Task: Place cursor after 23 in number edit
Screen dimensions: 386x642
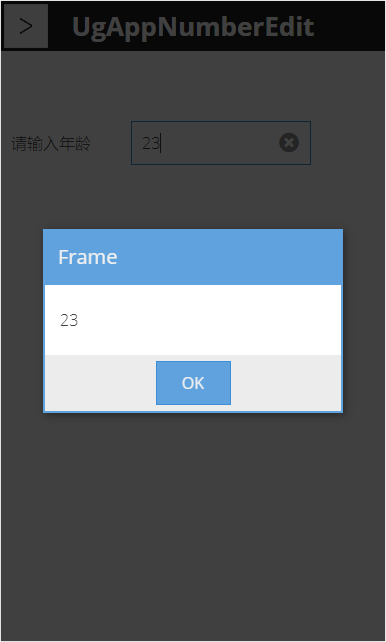Action: pos(161,143)
